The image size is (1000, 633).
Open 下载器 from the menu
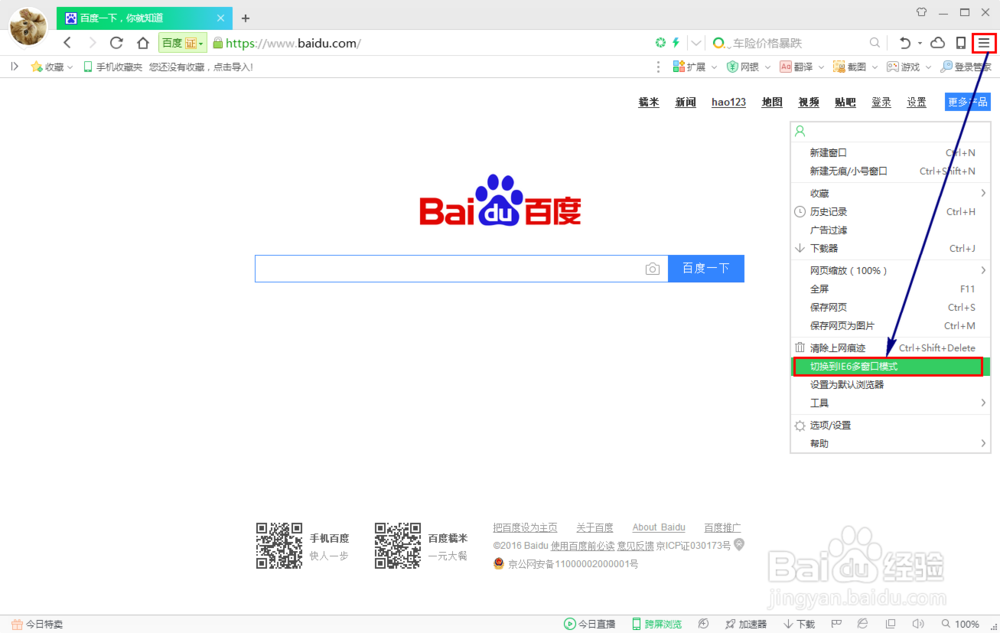[x=890, y=249]
